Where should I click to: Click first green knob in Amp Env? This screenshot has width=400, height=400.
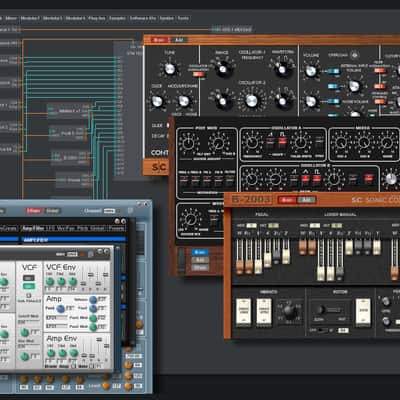click(x=51, y=353)
